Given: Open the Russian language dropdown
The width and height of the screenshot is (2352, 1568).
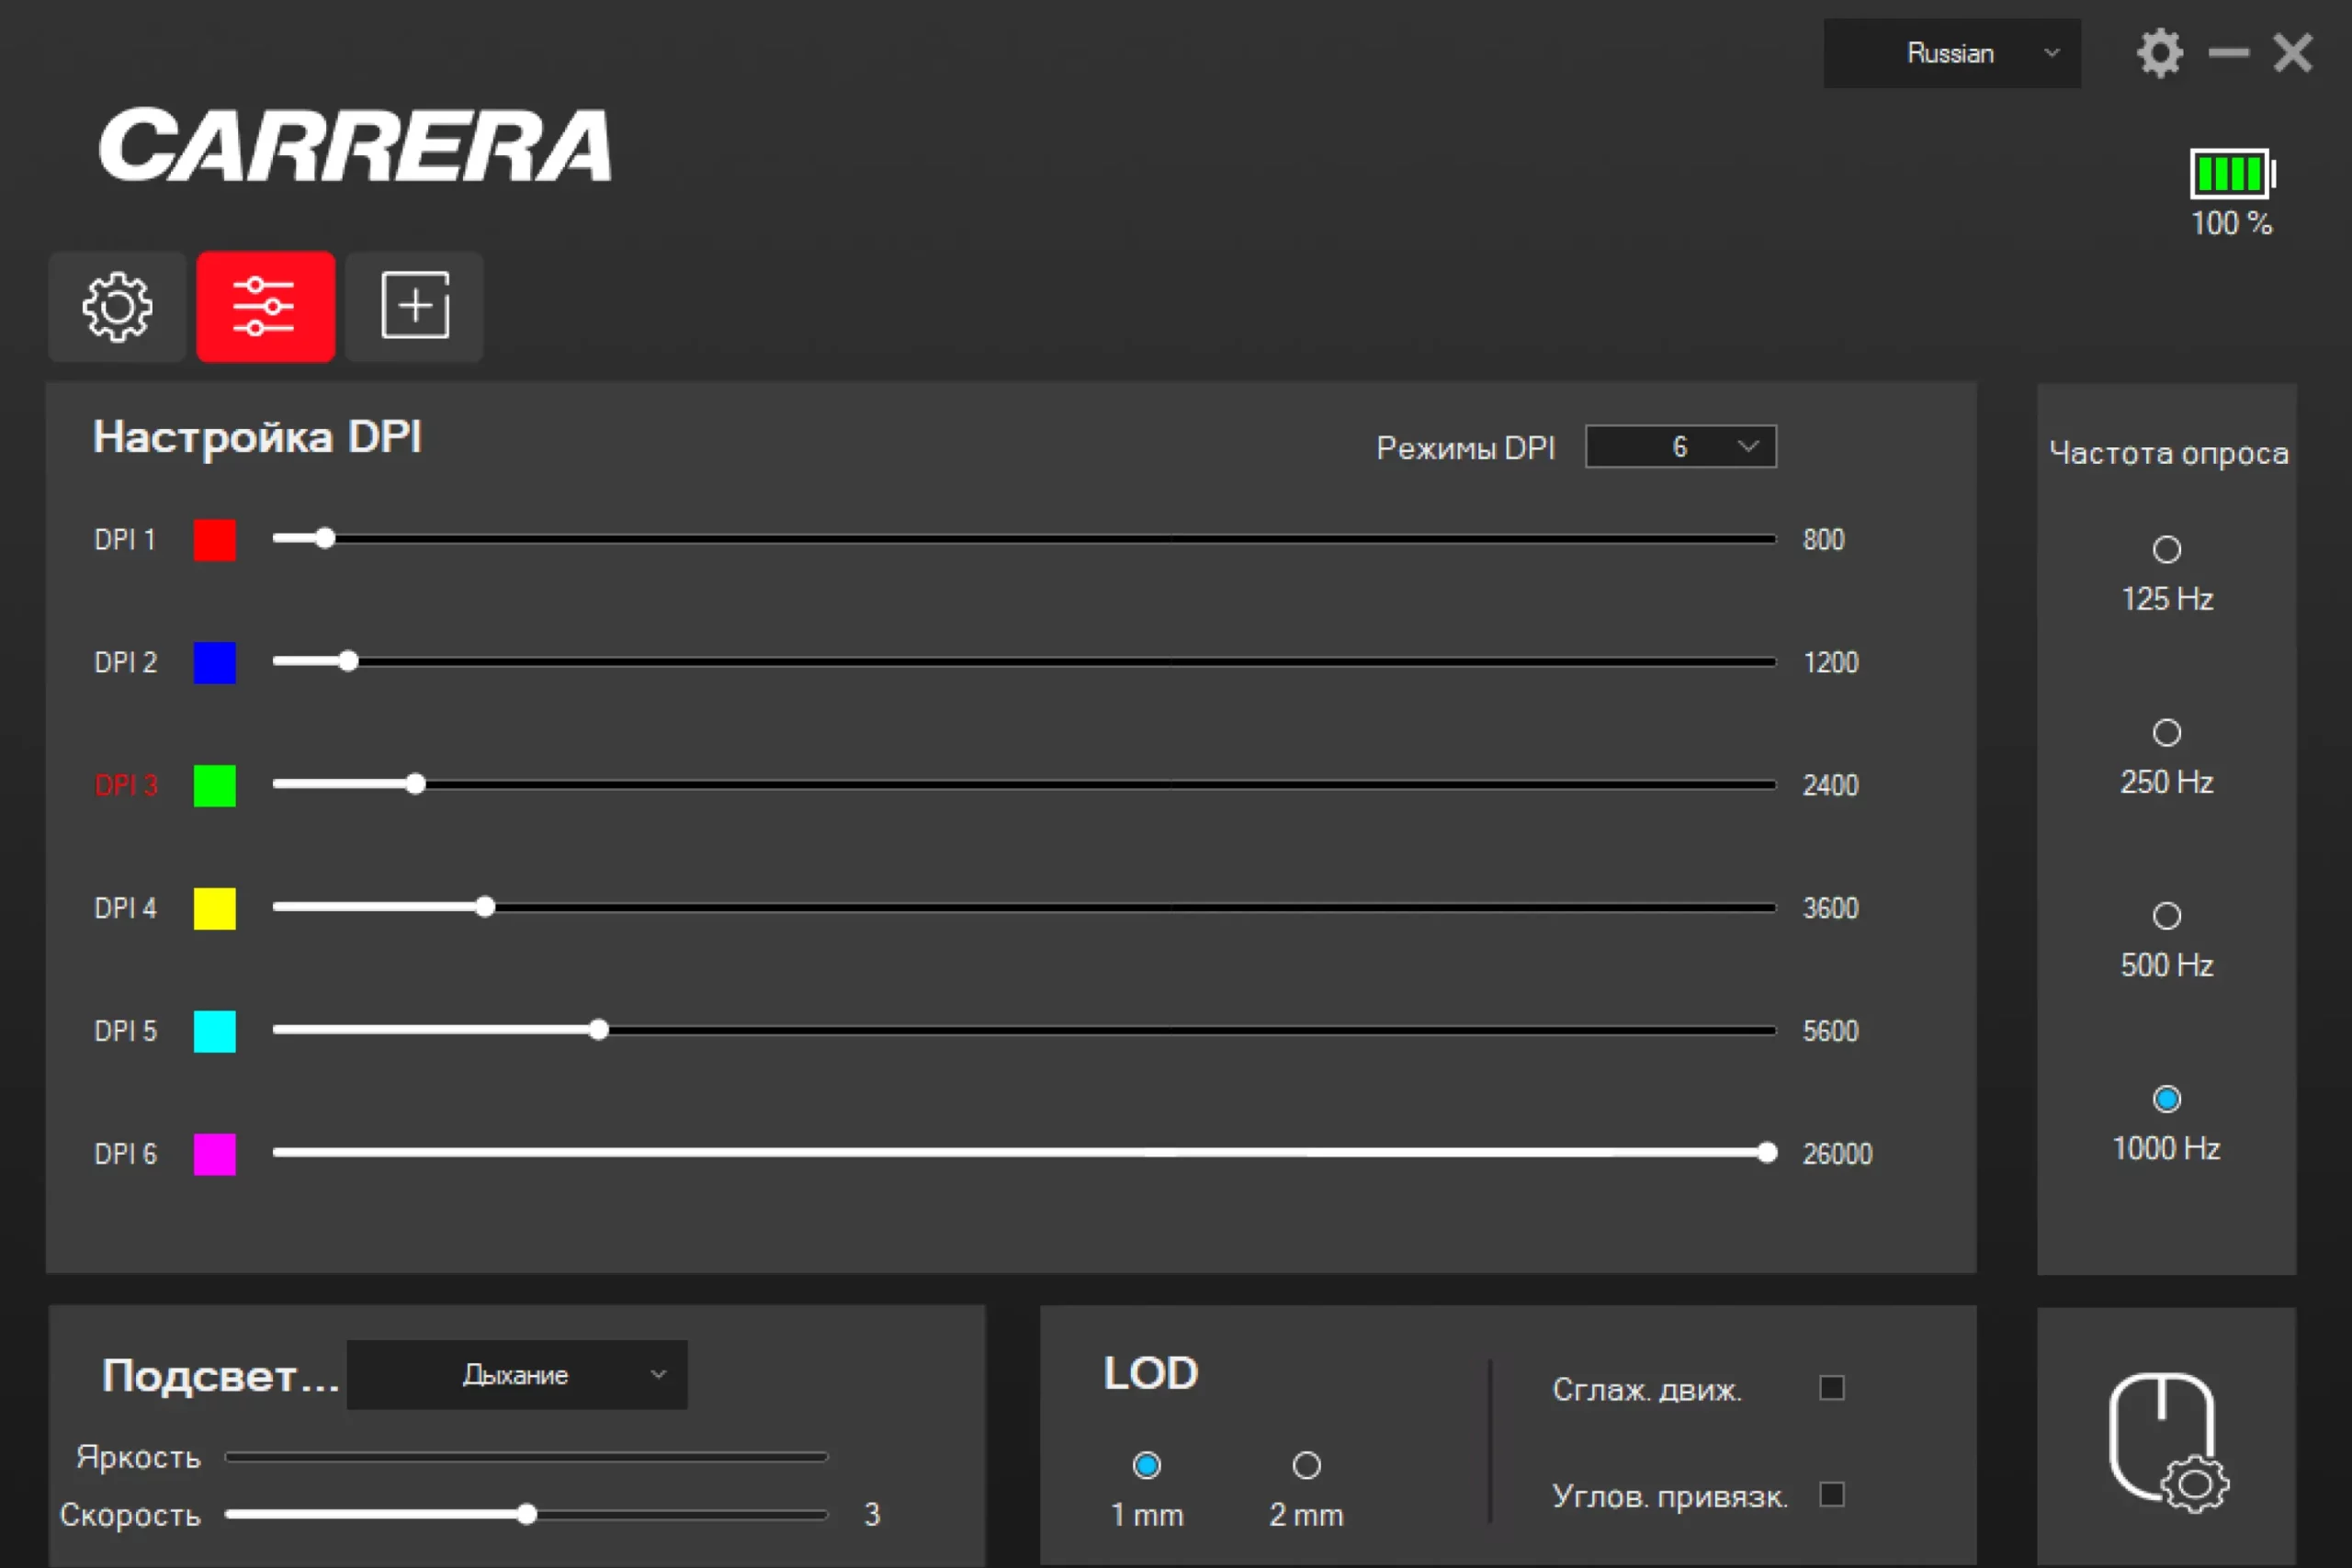Looking at the screenshot, I should (x=1951, y=53).
